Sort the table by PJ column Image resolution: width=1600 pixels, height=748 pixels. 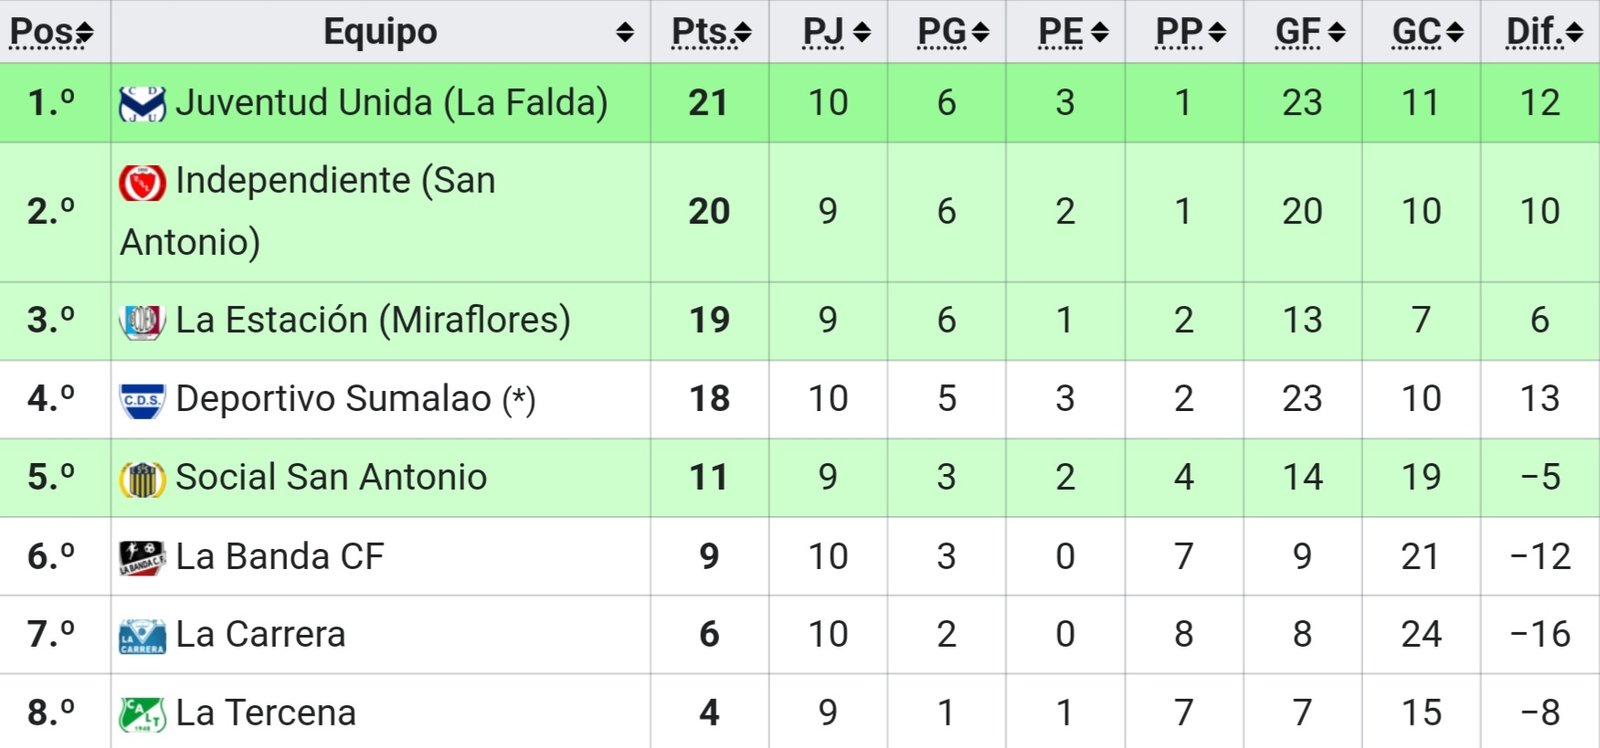pos(836,32)
